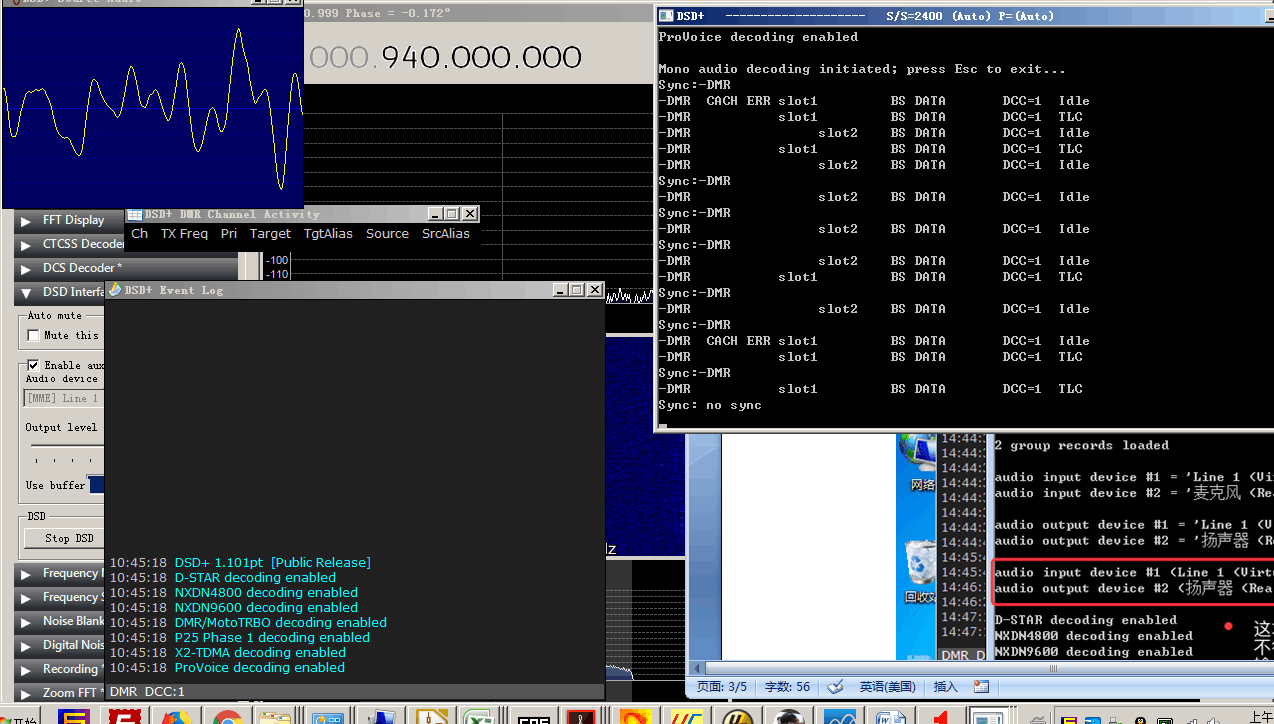Select 'NXDN4800 decoding enabled' Event Log line
This screenshot has width=1274, height=724.
266,593
